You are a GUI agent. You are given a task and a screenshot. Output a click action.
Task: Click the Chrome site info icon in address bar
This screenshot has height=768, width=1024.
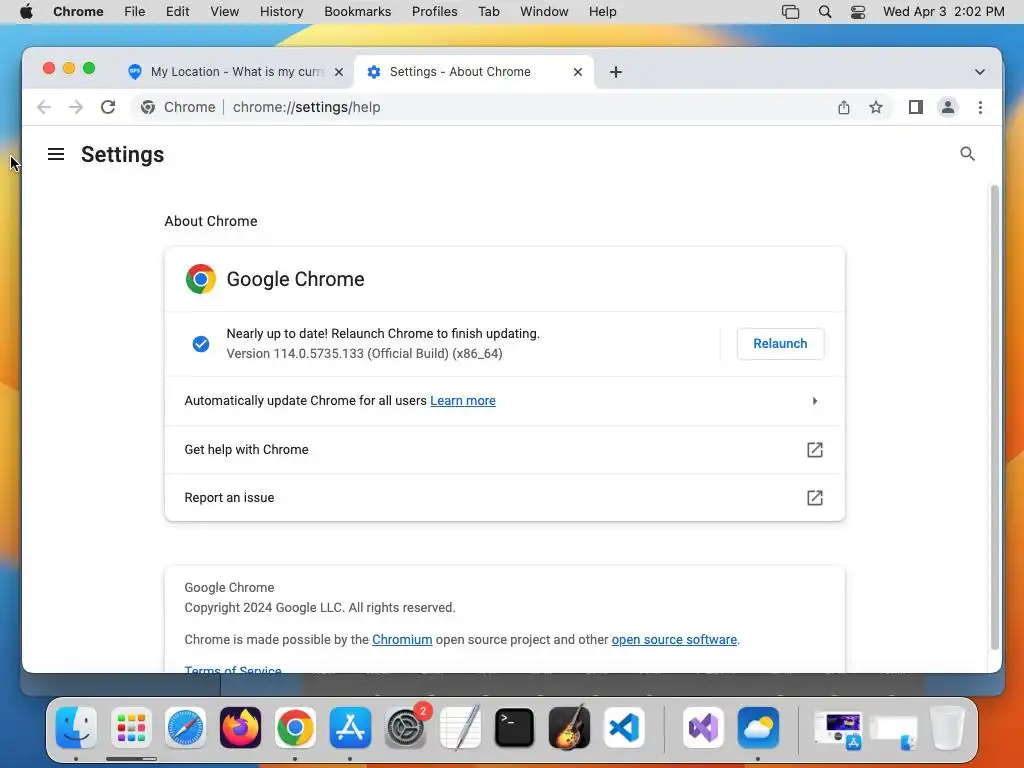(148, 107)
